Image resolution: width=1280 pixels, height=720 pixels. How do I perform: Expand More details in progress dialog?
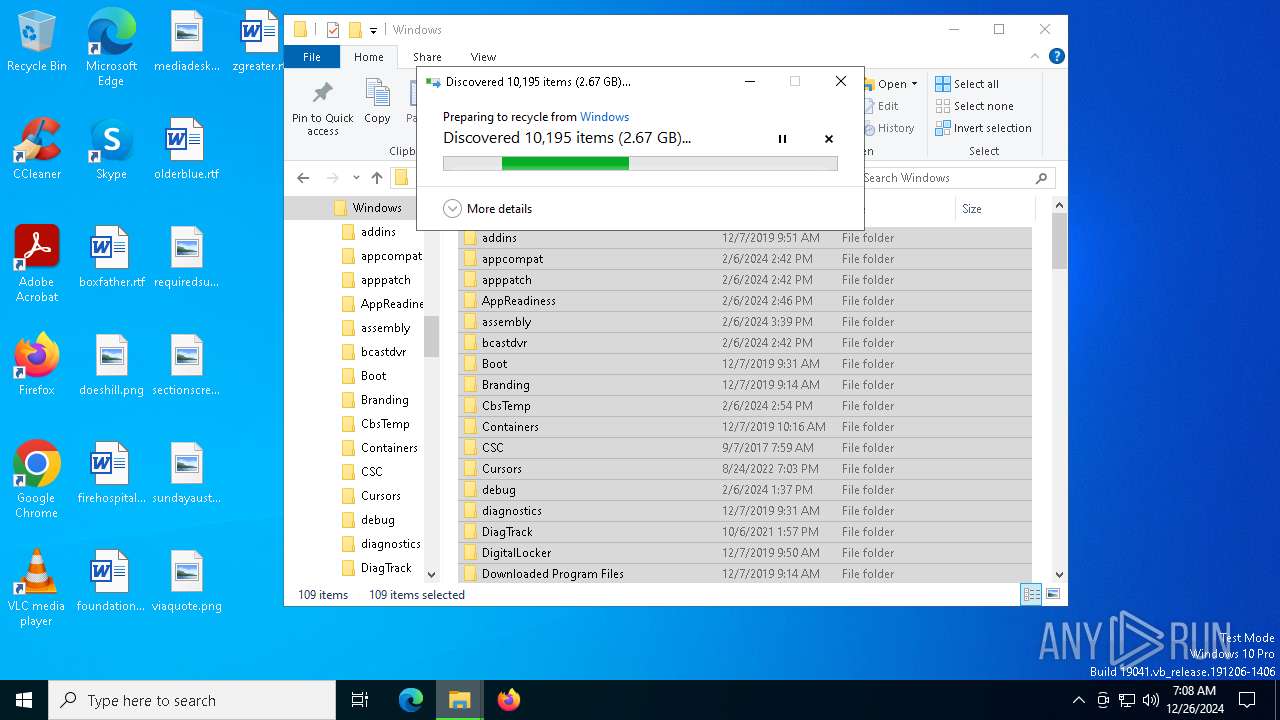(x=488, y=209)
